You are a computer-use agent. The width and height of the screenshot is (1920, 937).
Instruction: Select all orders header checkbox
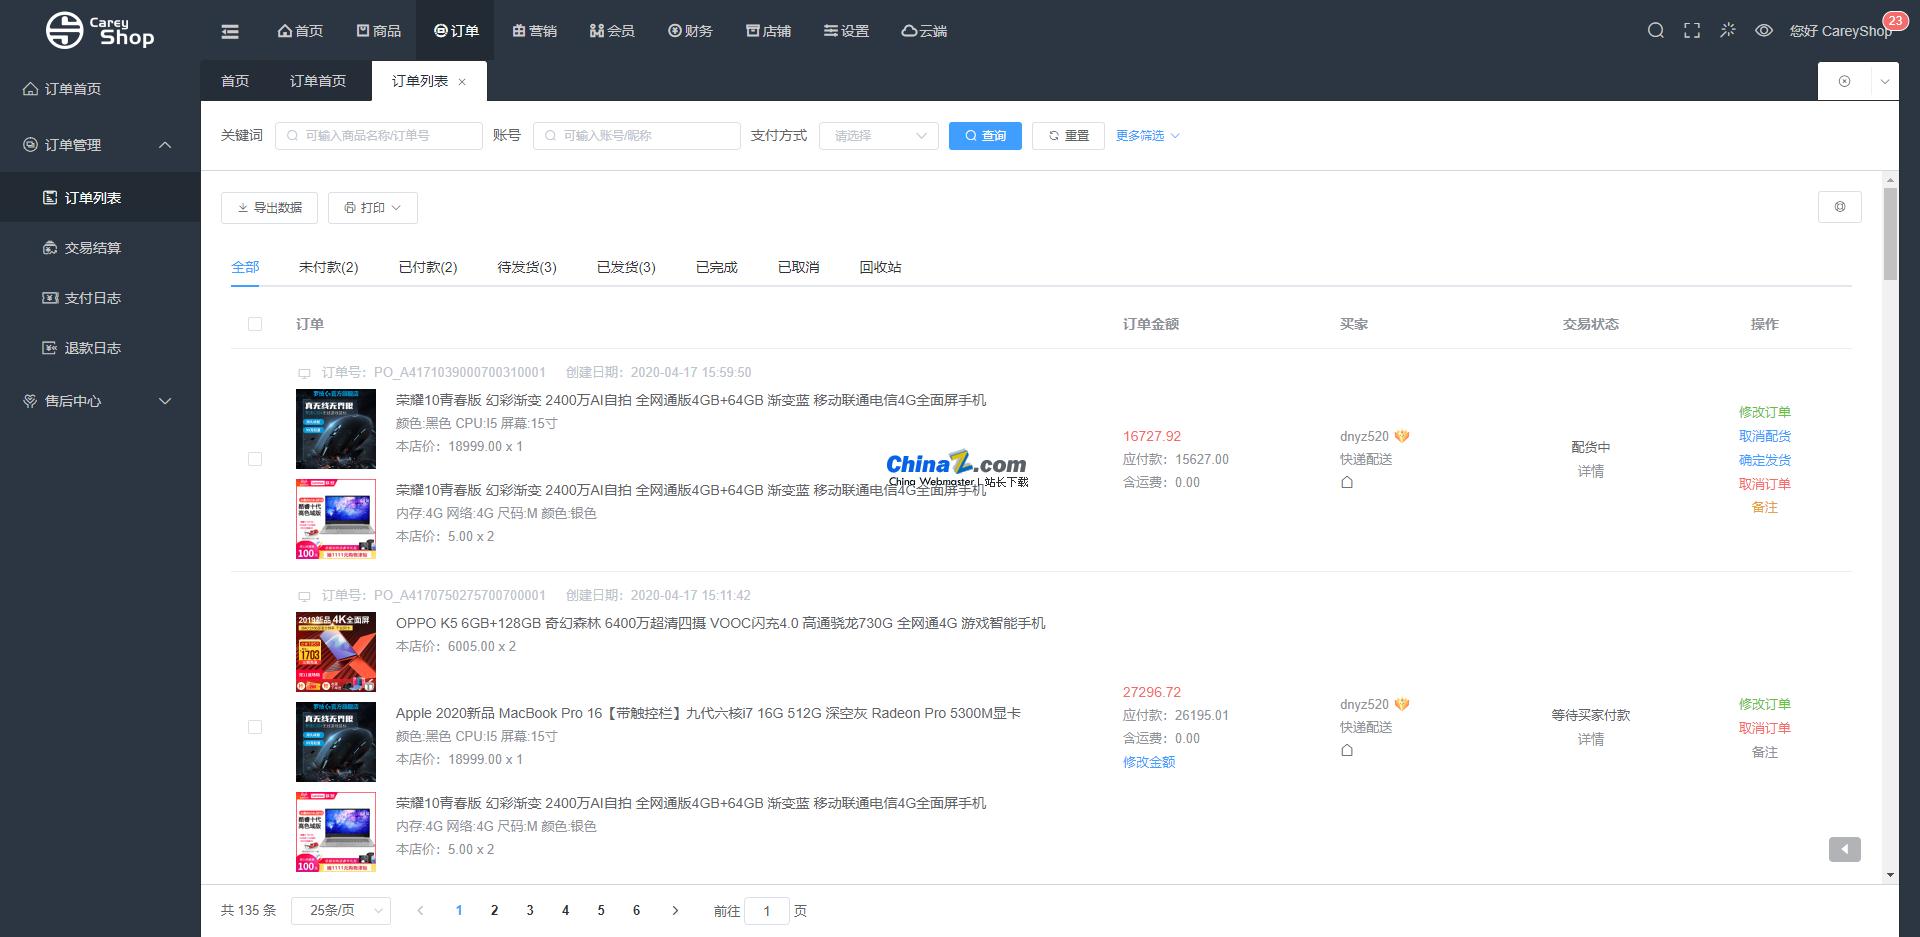click(255, 324)
